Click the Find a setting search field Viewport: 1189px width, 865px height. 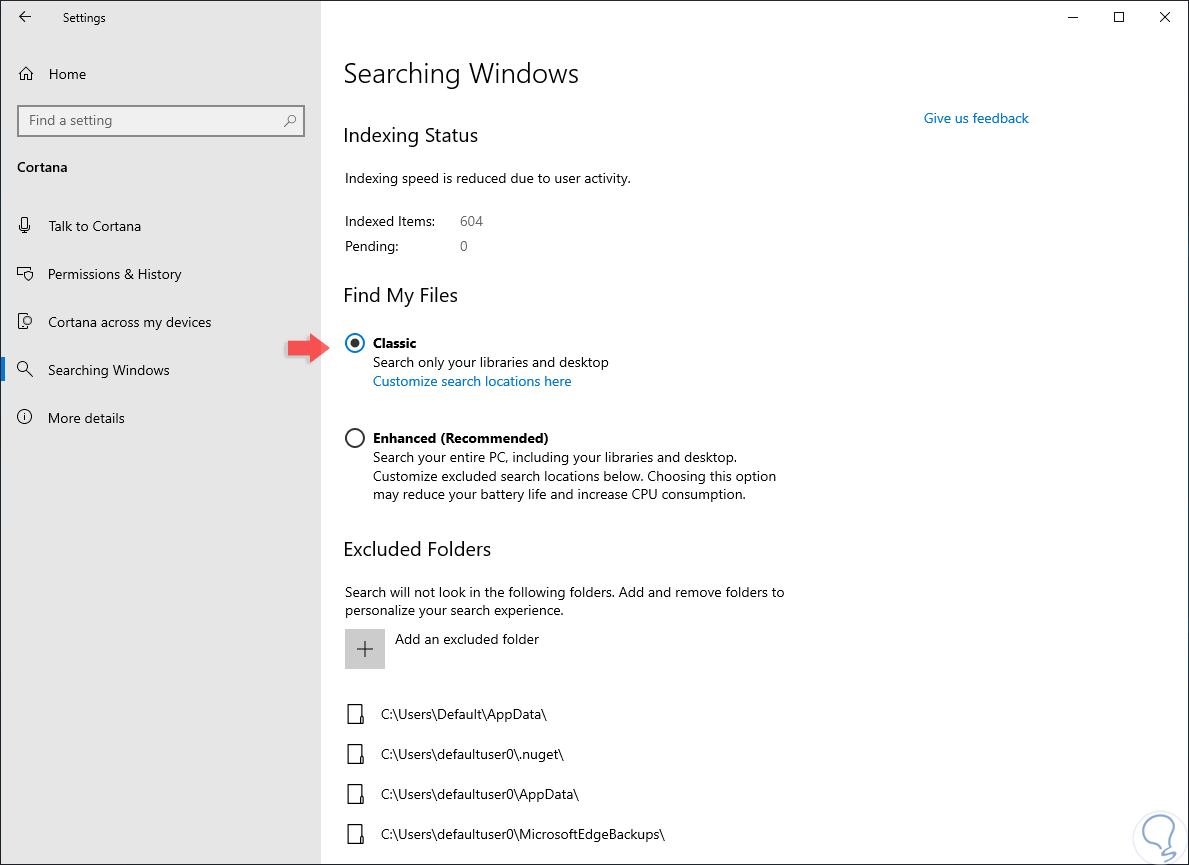tap(150, 121)
